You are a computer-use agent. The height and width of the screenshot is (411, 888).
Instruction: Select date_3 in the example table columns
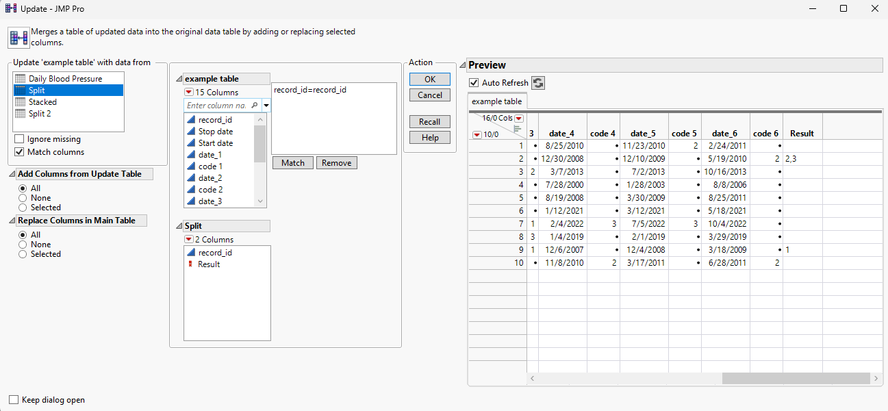pos(210,201)
